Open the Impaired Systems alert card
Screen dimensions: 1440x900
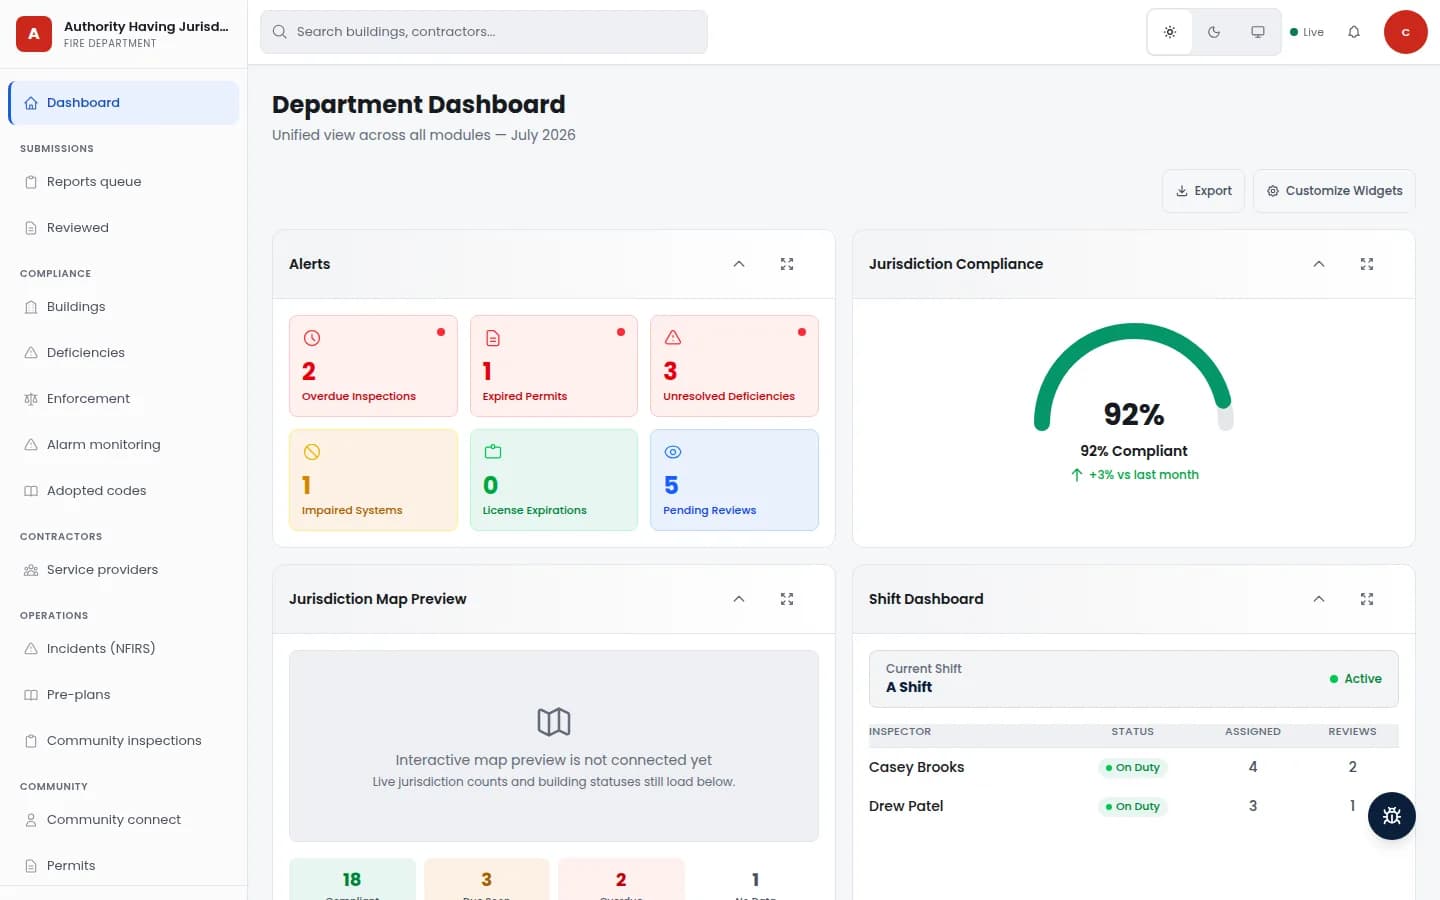click(x=373, y=480)
